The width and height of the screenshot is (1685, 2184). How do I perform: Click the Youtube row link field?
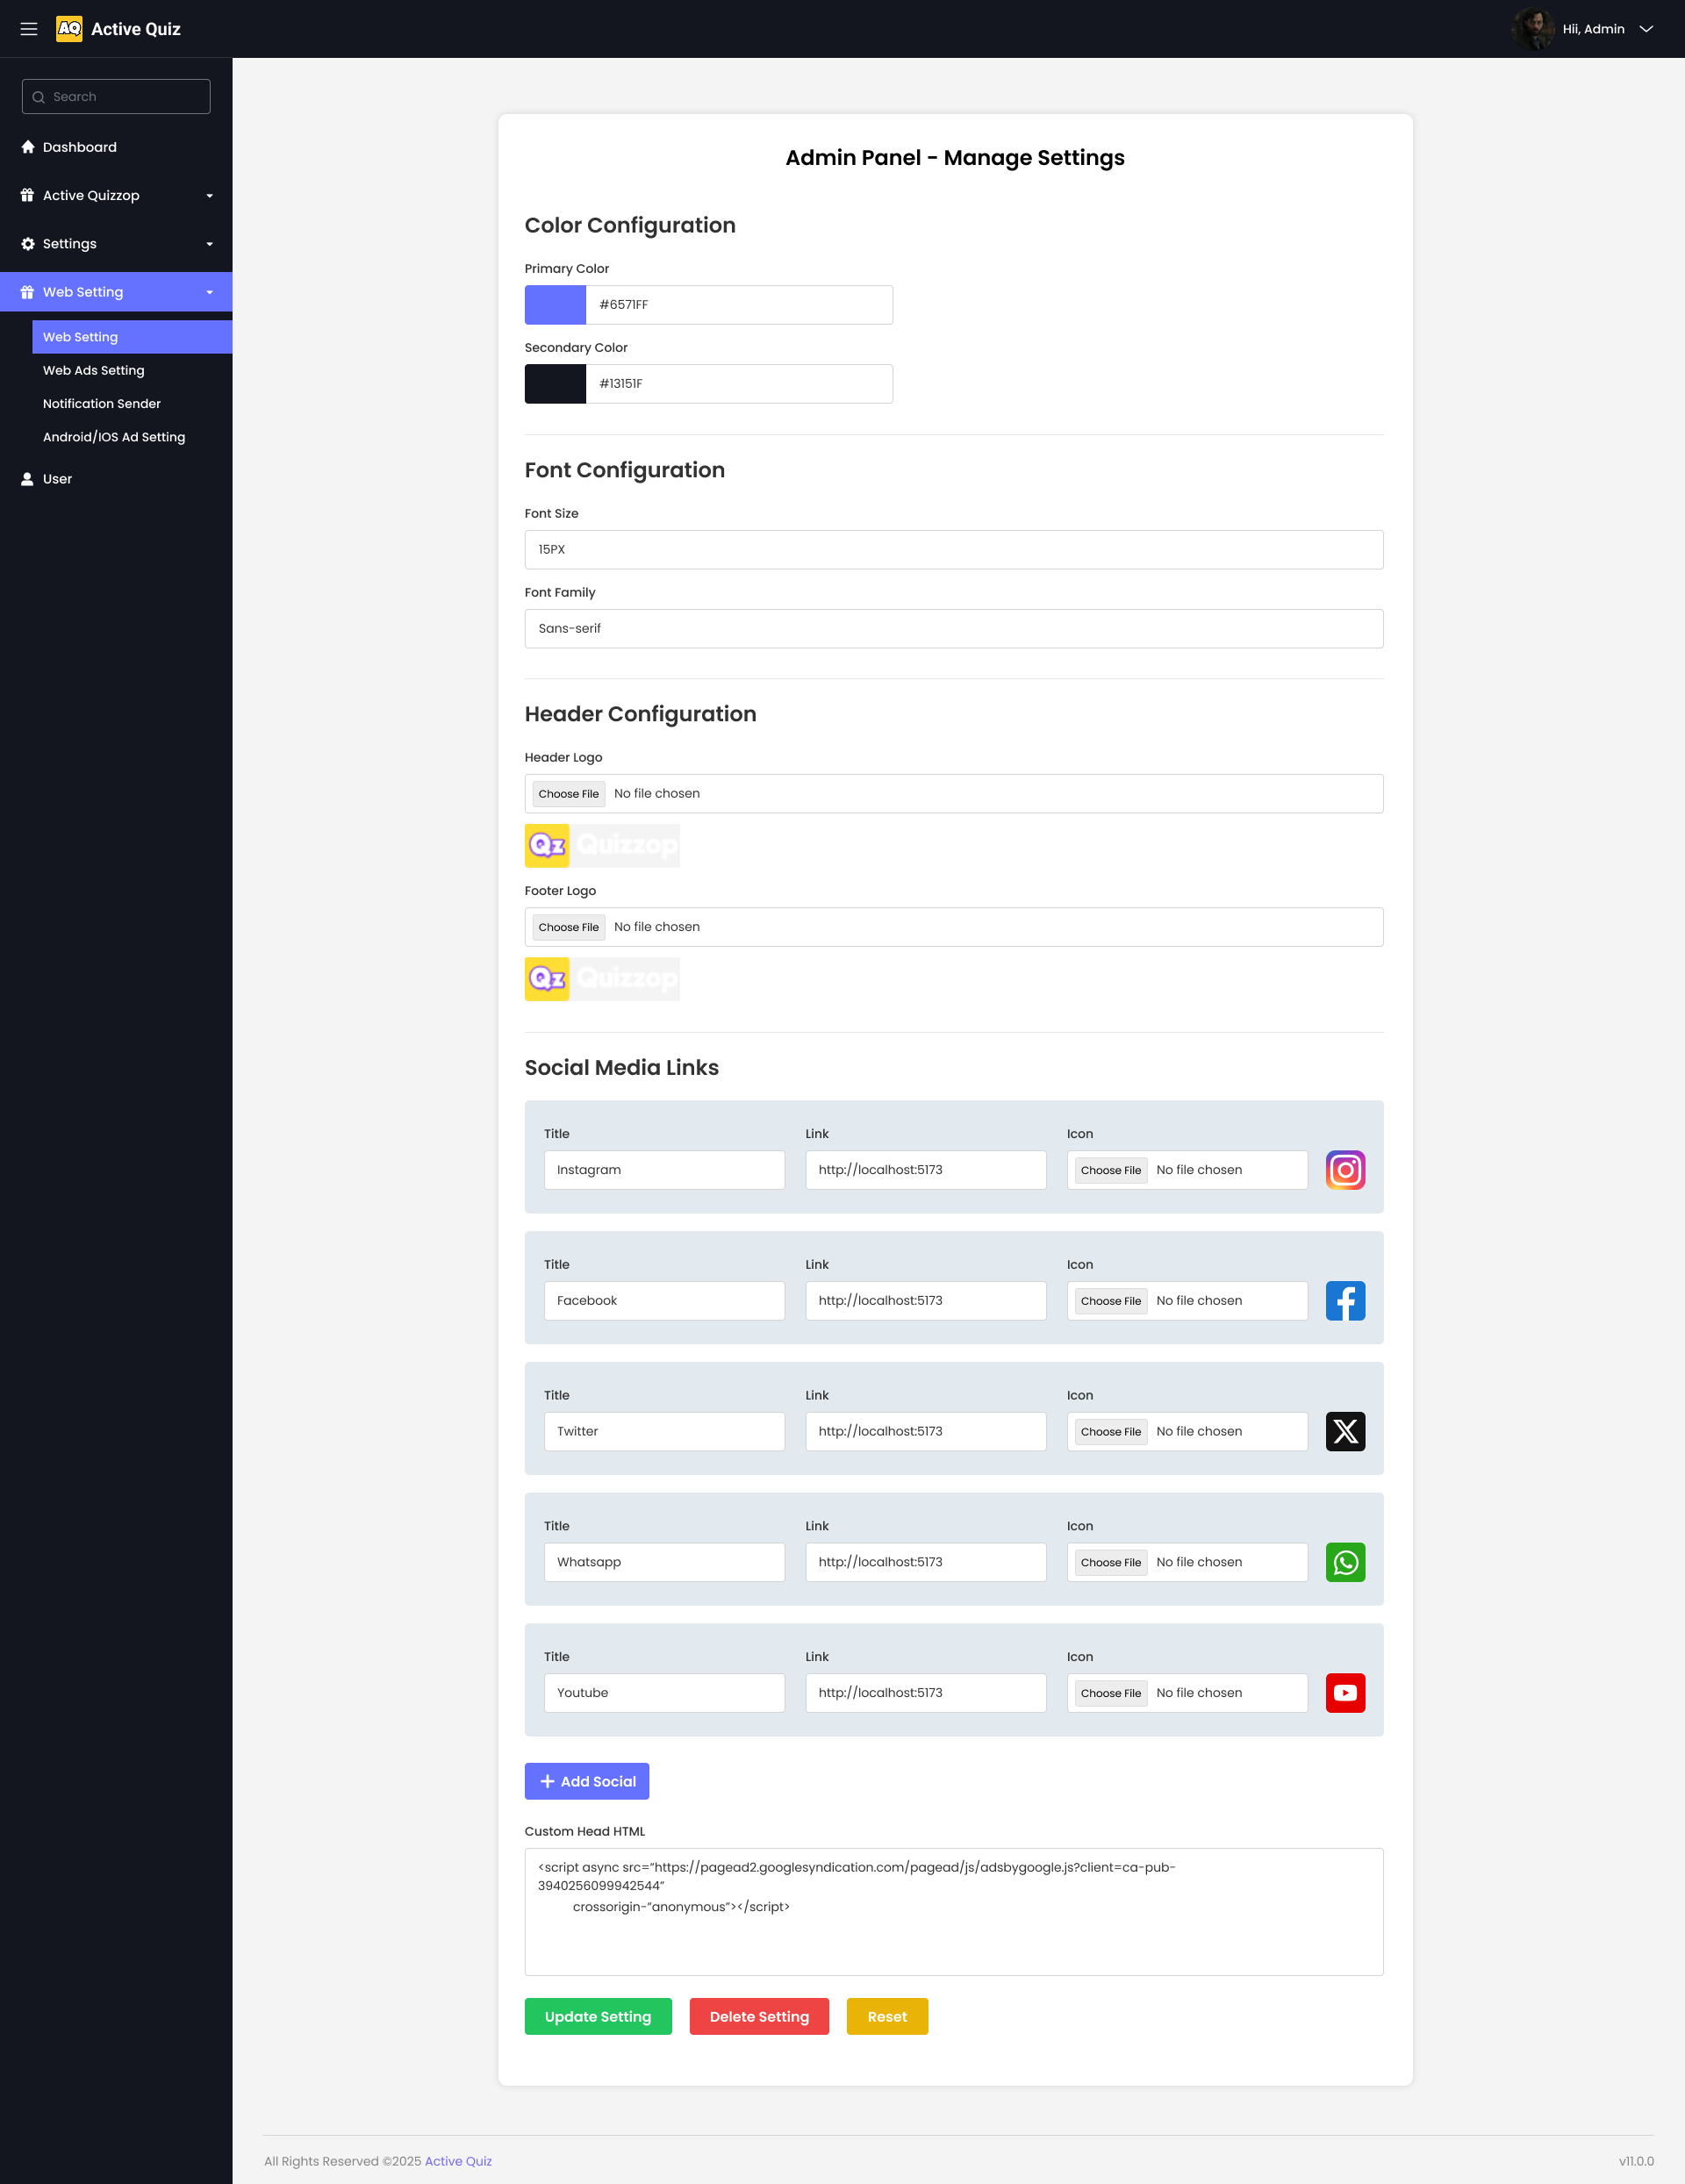click(926, 1693)
